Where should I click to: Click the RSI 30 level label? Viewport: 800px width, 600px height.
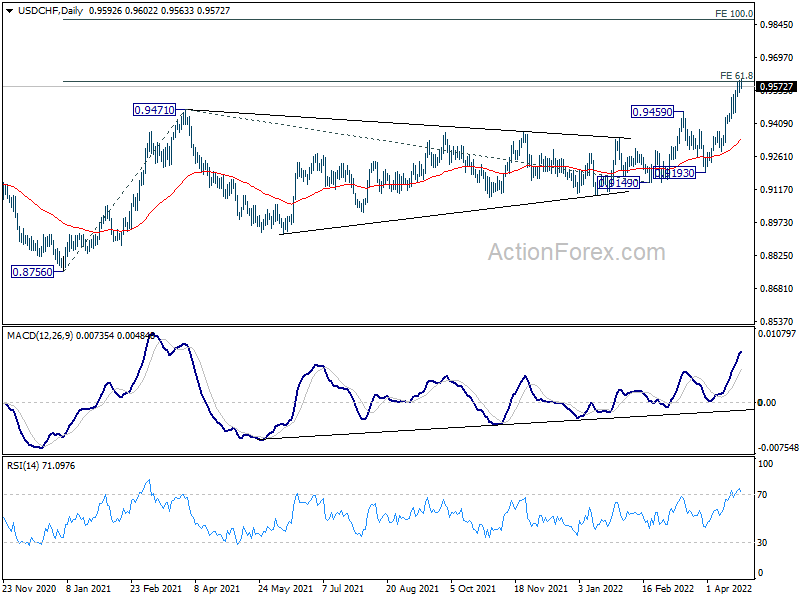coord(762,543)
